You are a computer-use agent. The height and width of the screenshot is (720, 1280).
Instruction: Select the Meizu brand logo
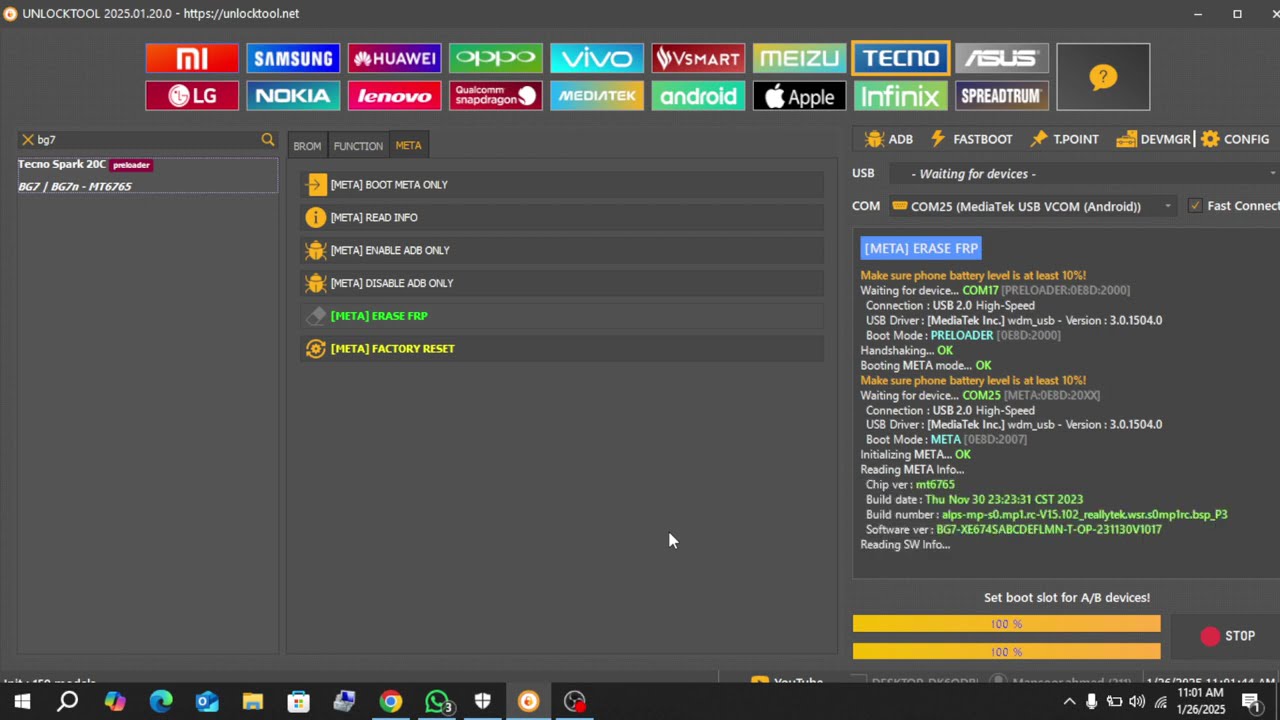click(x=799, y=58)
